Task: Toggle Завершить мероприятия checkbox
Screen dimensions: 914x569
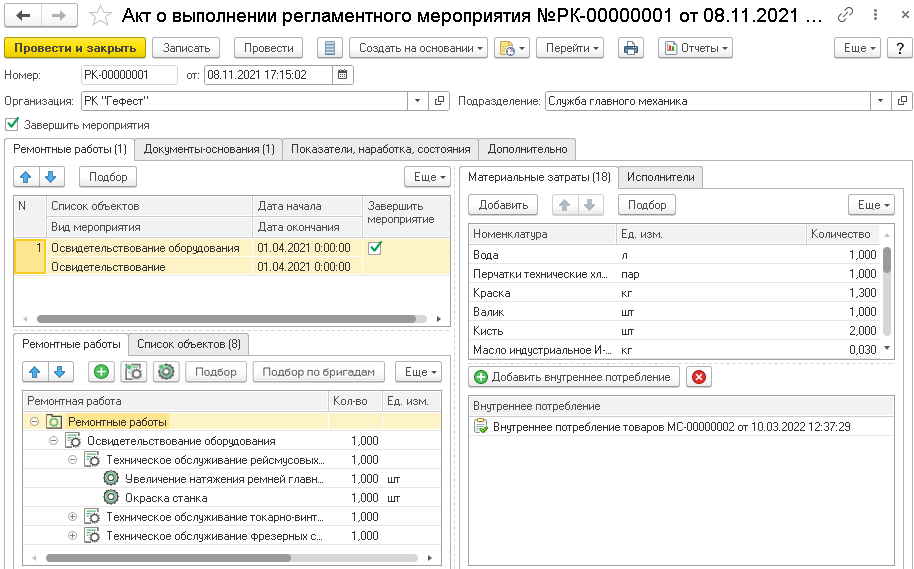Action: click(12, 125)
